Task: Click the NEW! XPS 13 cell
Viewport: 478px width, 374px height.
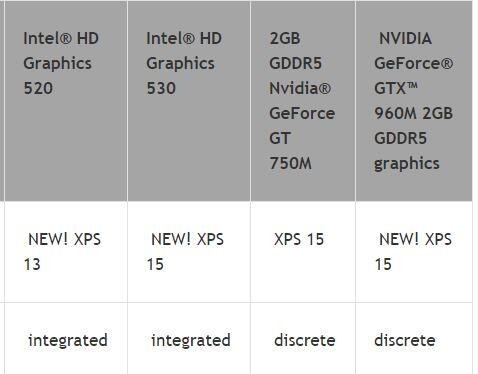Action: click(66, 252)
